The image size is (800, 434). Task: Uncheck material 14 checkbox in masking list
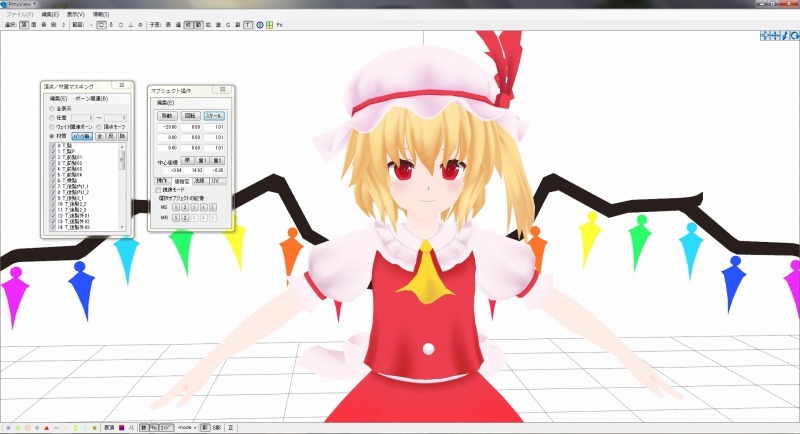point(53,227)
